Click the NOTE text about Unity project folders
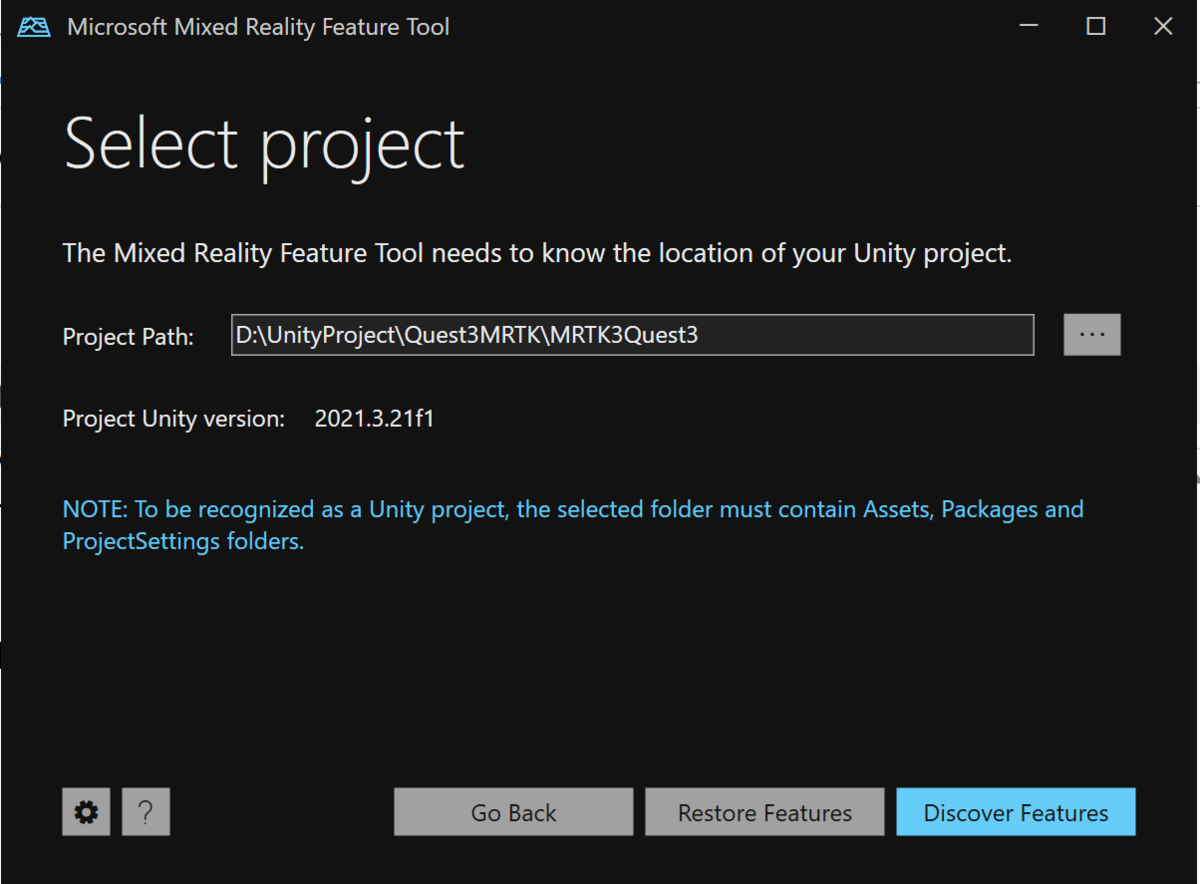Screen dimensions: 1200x884 pos(573,525)
